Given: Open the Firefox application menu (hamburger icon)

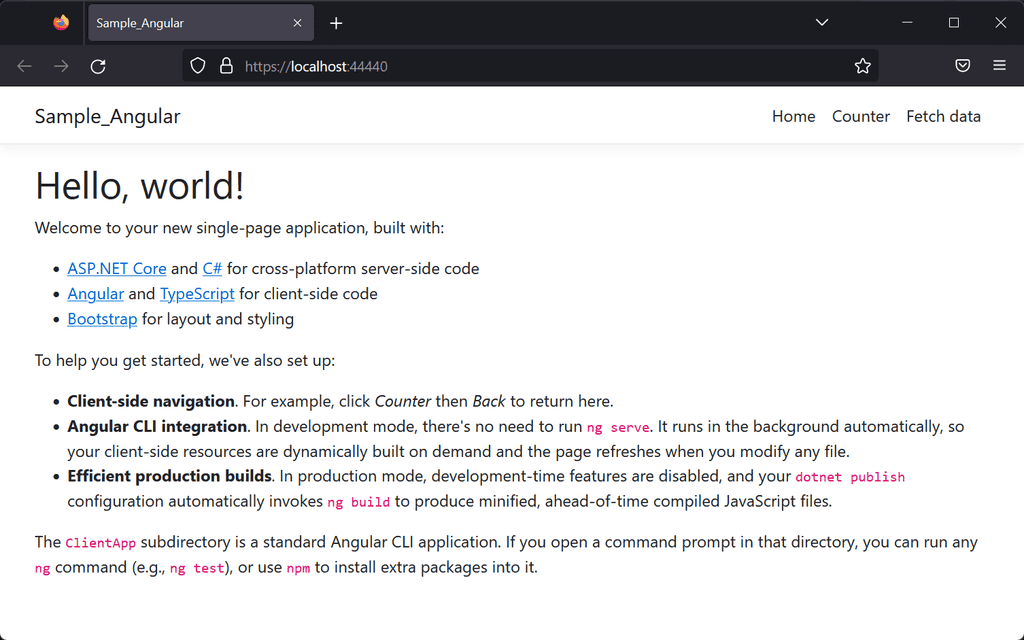Looking at the screenshot, I should point(999,66).
